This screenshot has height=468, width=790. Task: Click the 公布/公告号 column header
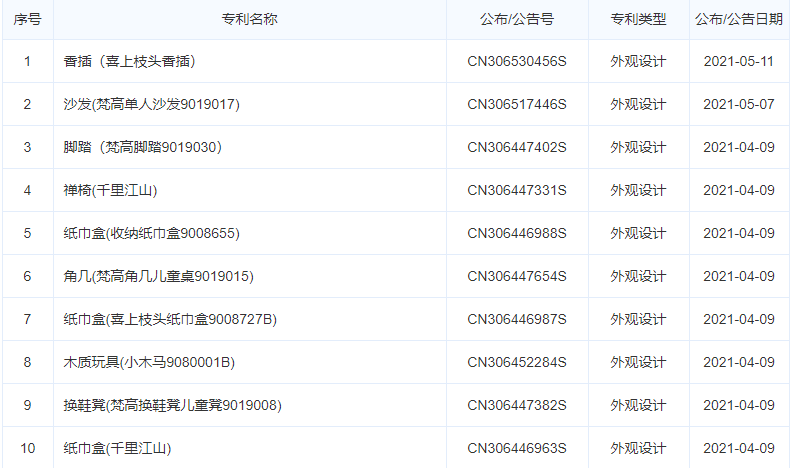[x=517, y=19]
